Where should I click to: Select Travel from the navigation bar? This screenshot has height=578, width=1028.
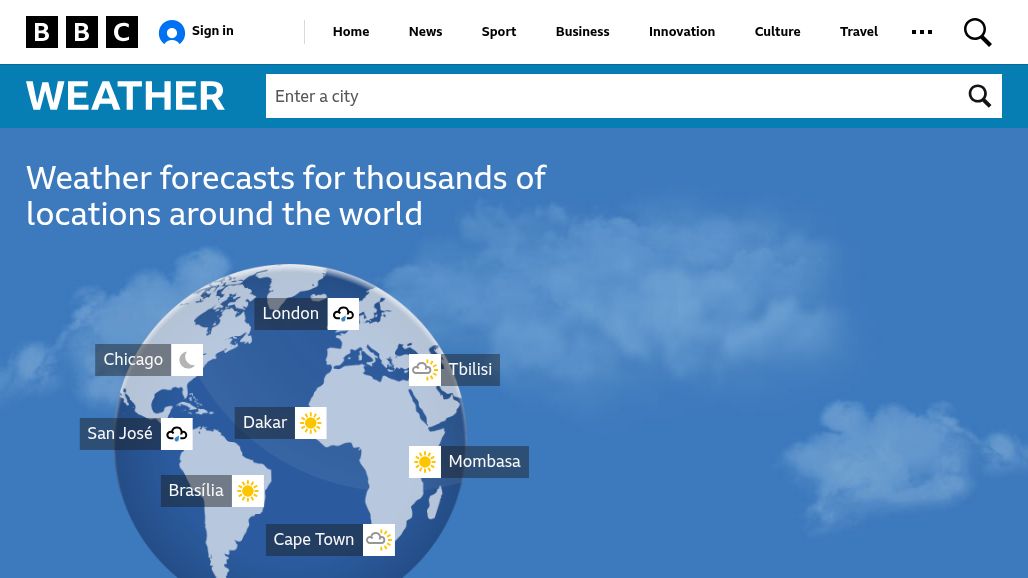[859, 32]
